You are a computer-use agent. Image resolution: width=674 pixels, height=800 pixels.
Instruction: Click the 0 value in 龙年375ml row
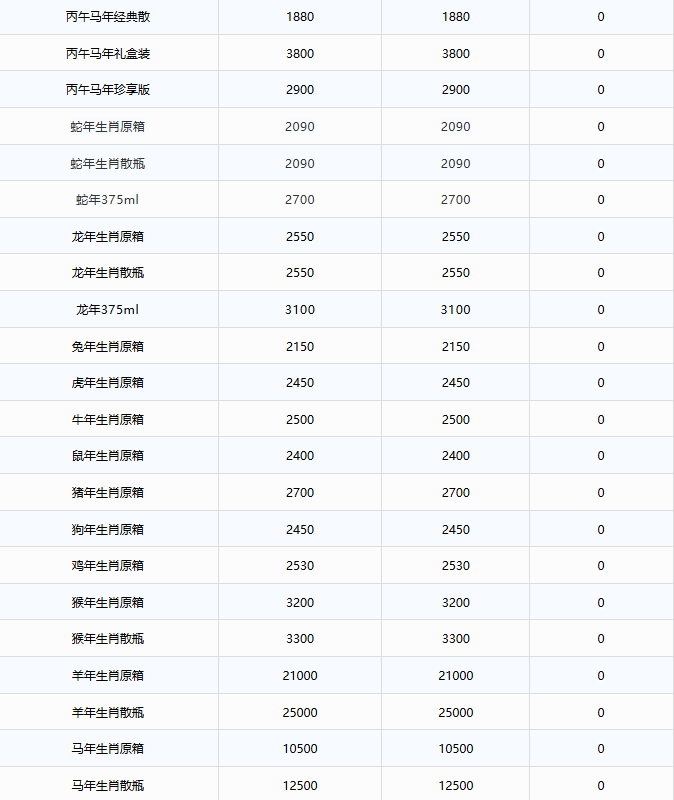click(601, 310)
